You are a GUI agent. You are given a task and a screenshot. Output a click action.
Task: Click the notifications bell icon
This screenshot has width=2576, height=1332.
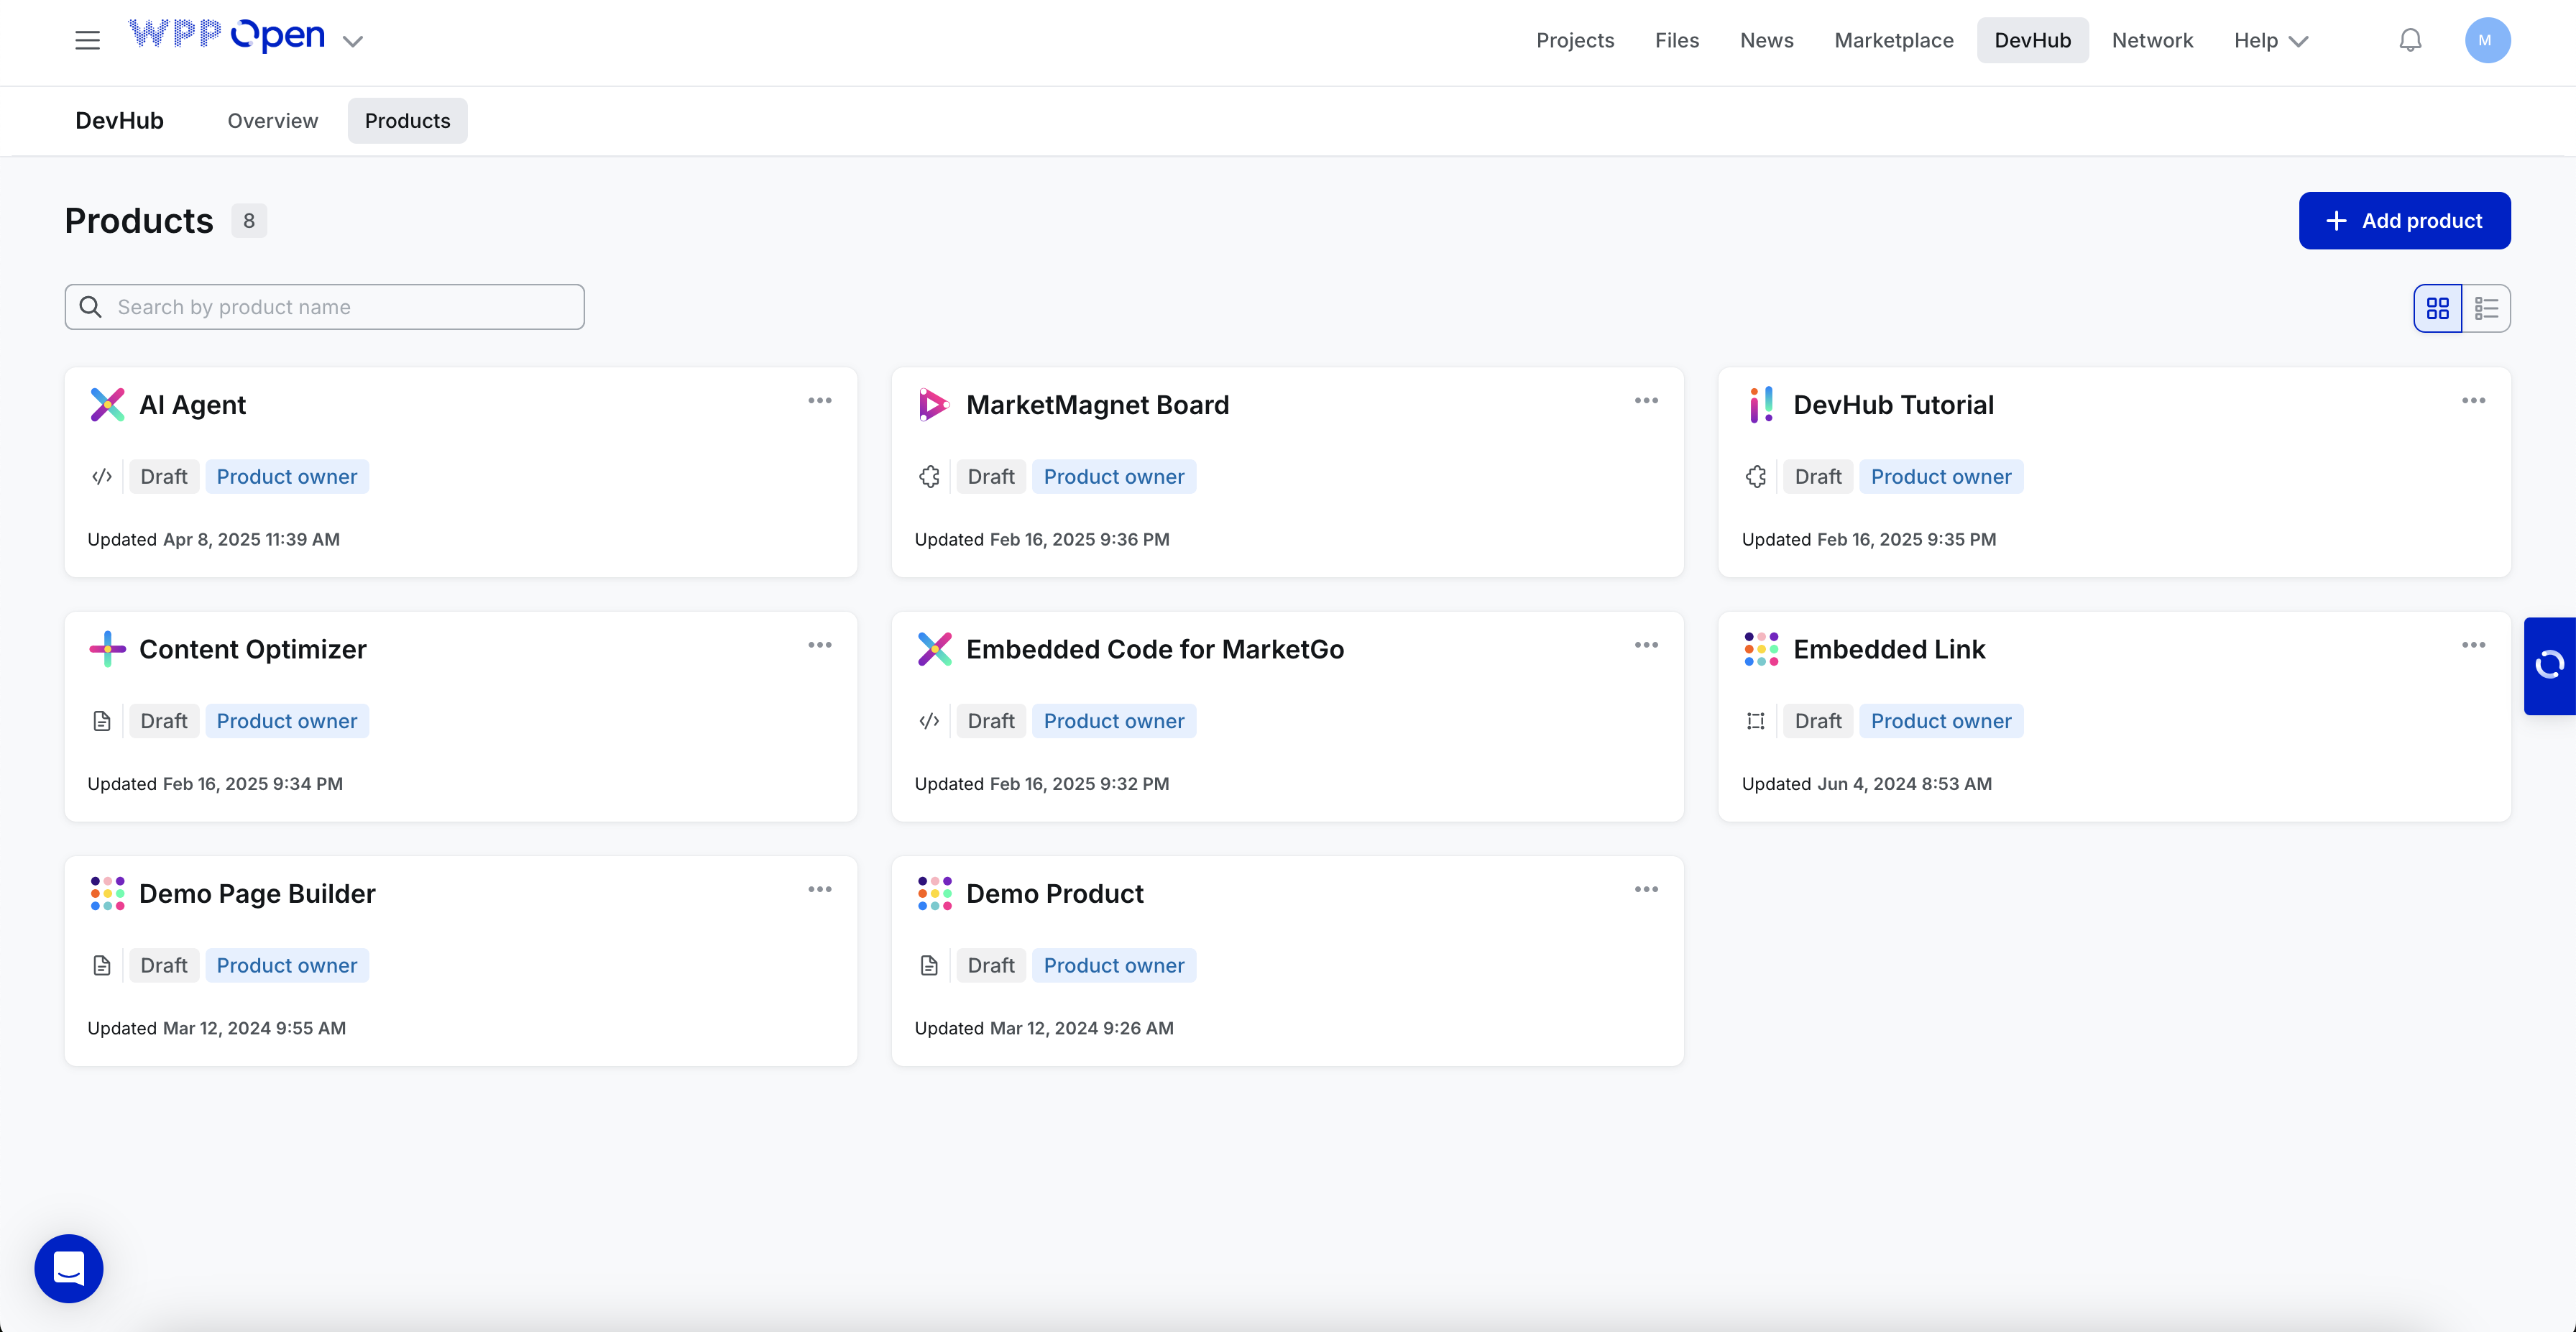[x=2410, y=40]
